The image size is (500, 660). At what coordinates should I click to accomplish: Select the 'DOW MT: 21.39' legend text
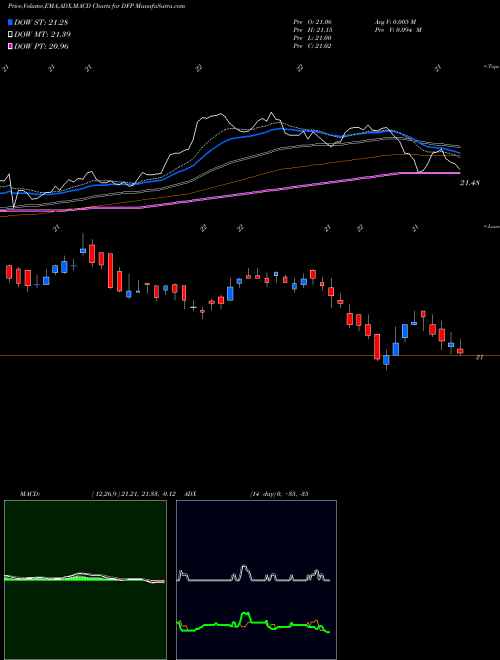coord(43,35)
